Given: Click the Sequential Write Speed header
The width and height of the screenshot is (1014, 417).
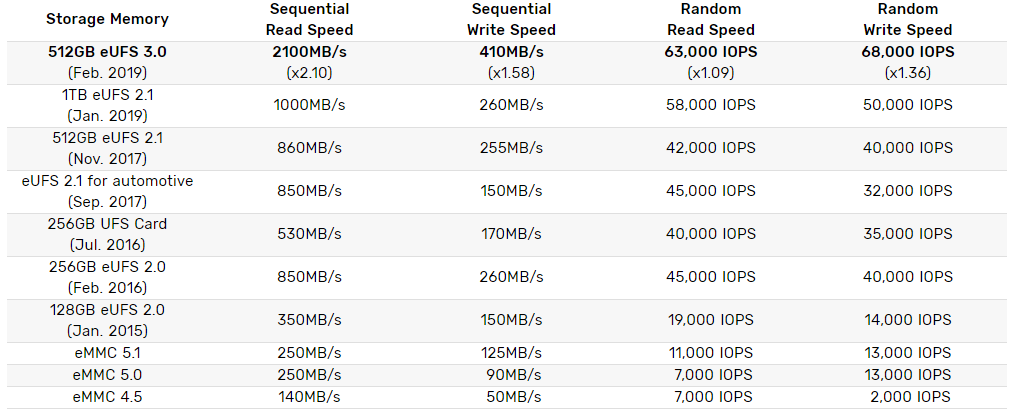Looking at the screenshot, I should coord(512,19).
